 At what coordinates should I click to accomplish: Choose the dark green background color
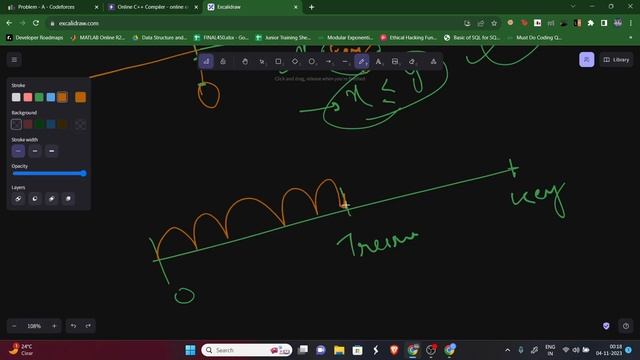[39, 124]
